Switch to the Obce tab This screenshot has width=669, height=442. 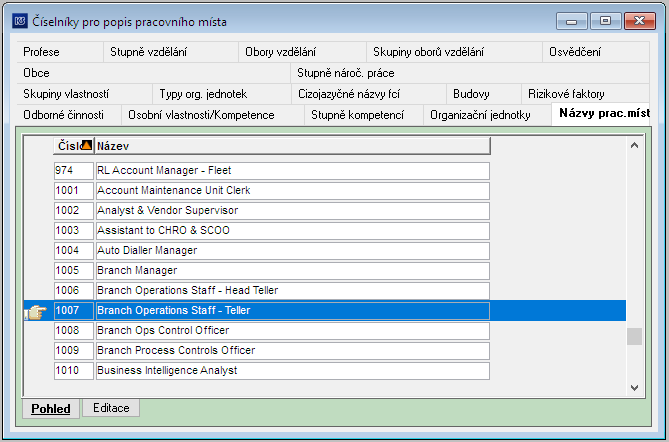pyautogui.click(x=154, y=73)
